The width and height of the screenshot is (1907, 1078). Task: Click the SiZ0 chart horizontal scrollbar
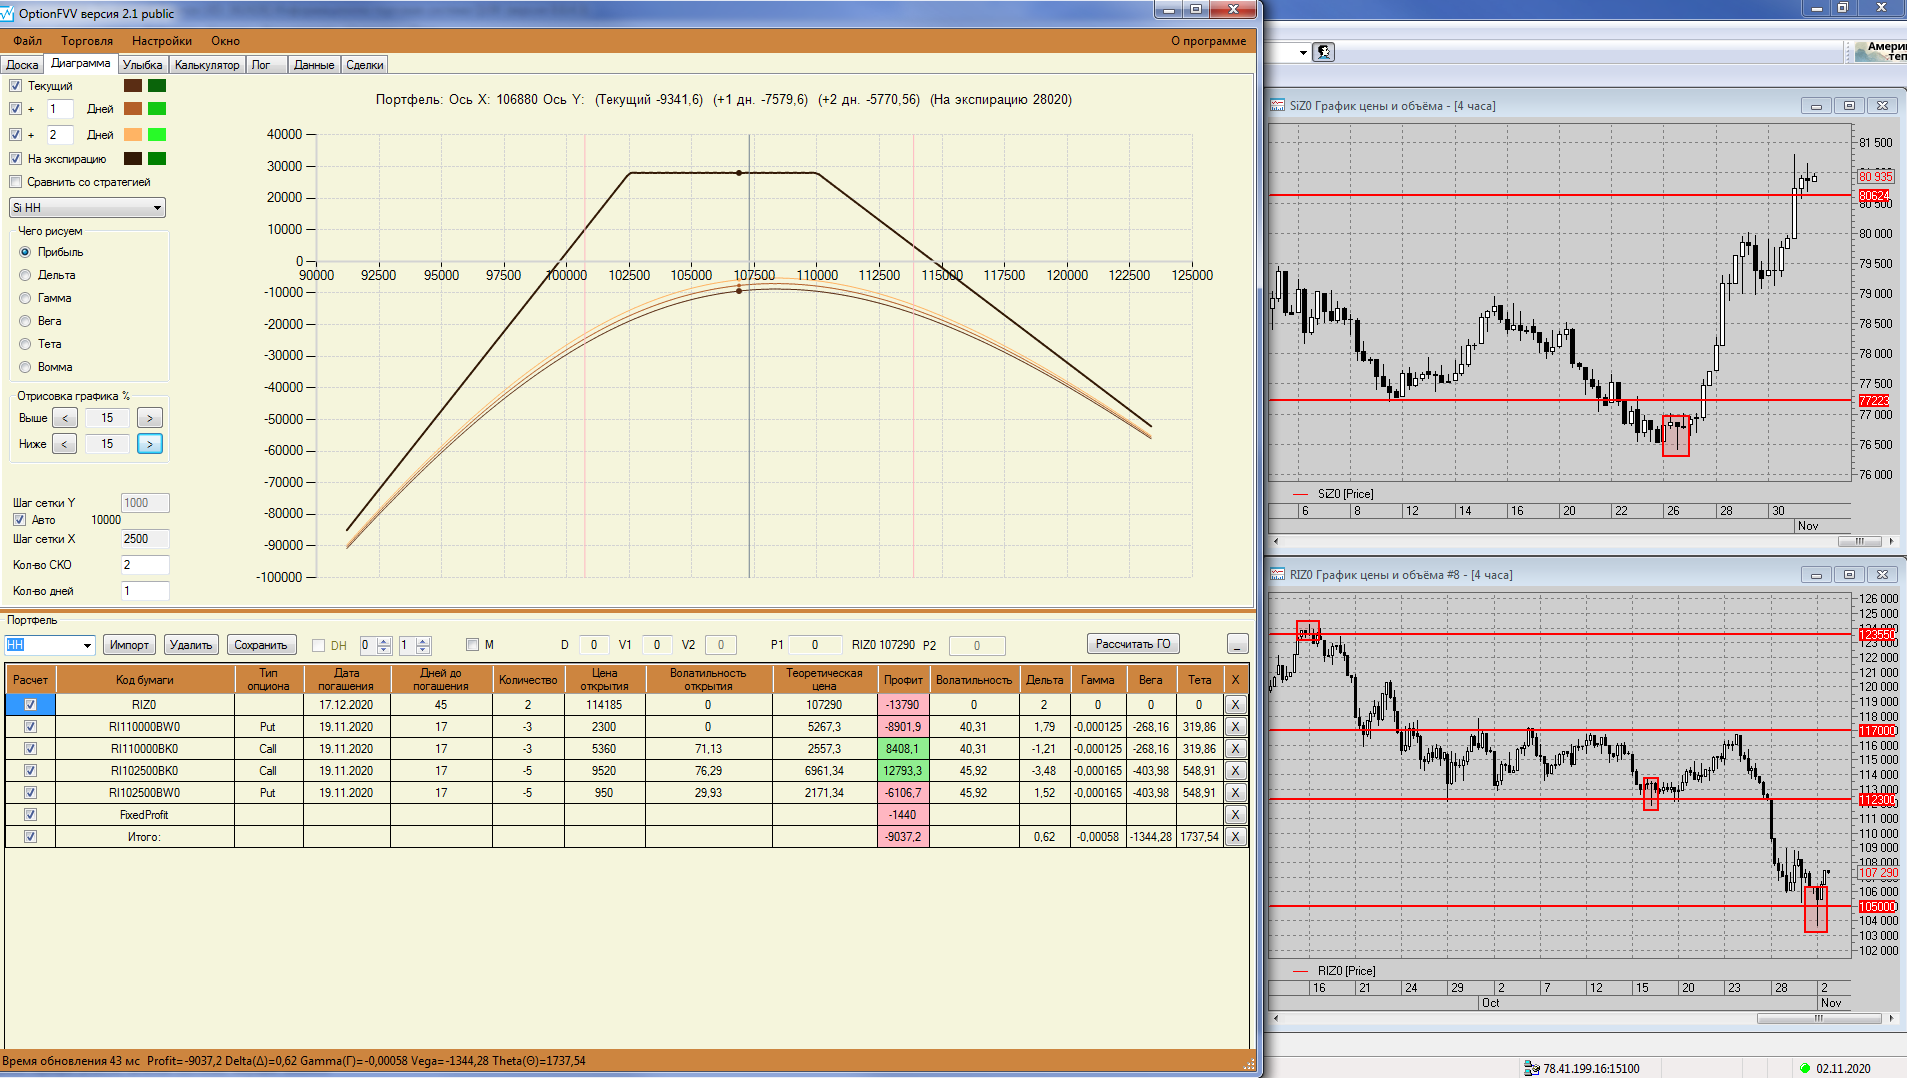(x=1583, y=541)
